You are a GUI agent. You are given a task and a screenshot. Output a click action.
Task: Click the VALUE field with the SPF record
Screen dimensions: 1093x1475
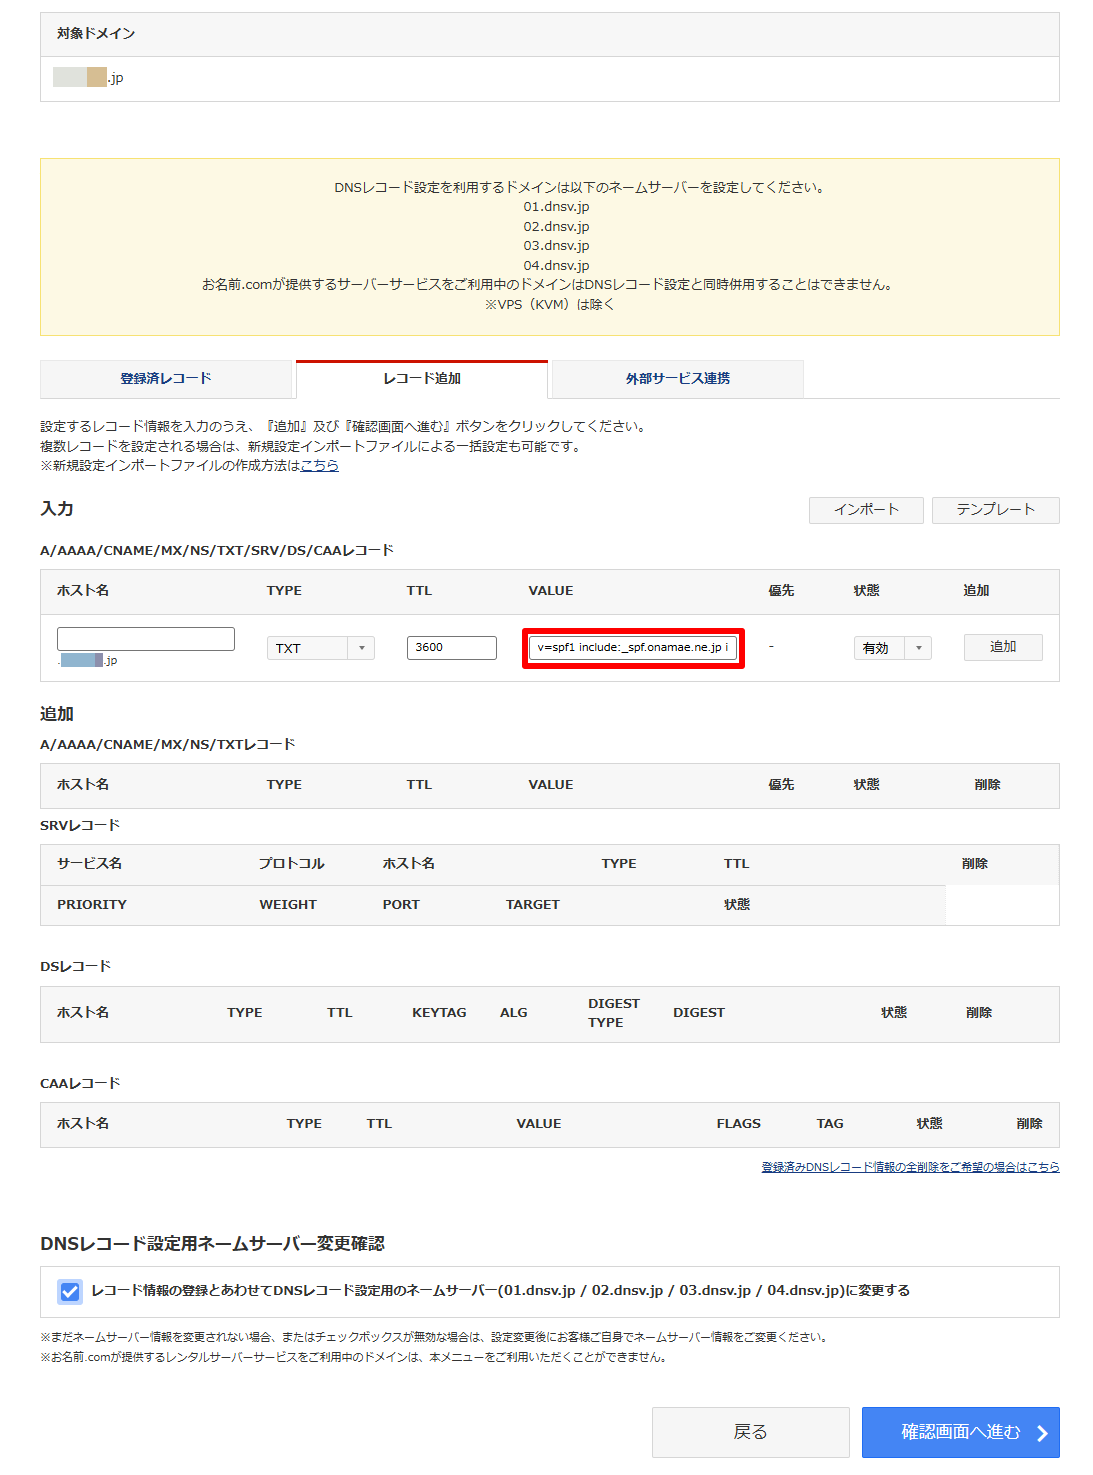633,648
